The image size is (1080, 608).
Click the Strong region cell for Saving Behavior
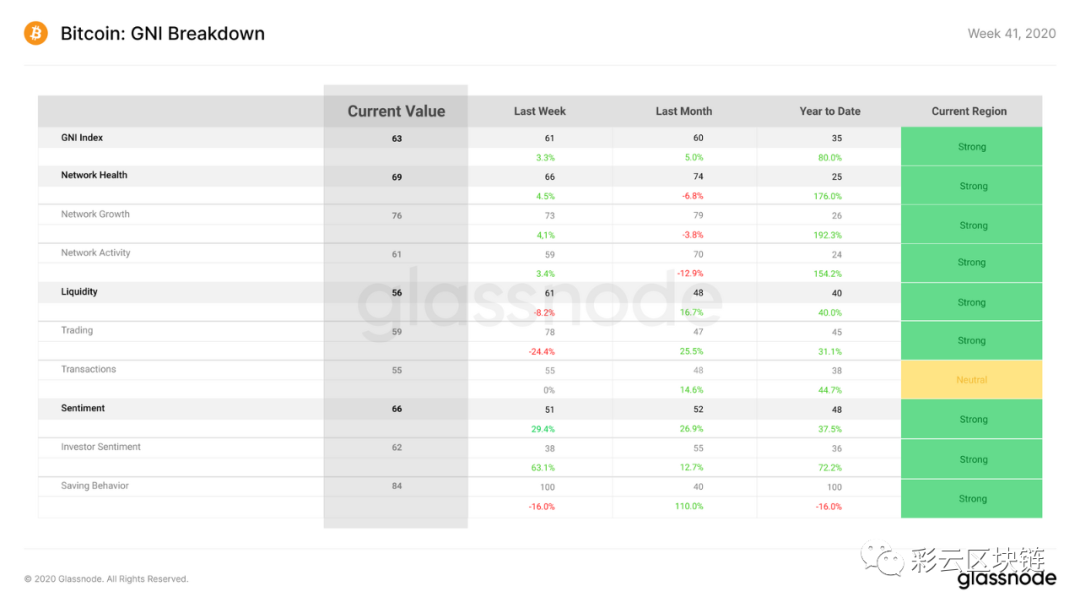971,499
